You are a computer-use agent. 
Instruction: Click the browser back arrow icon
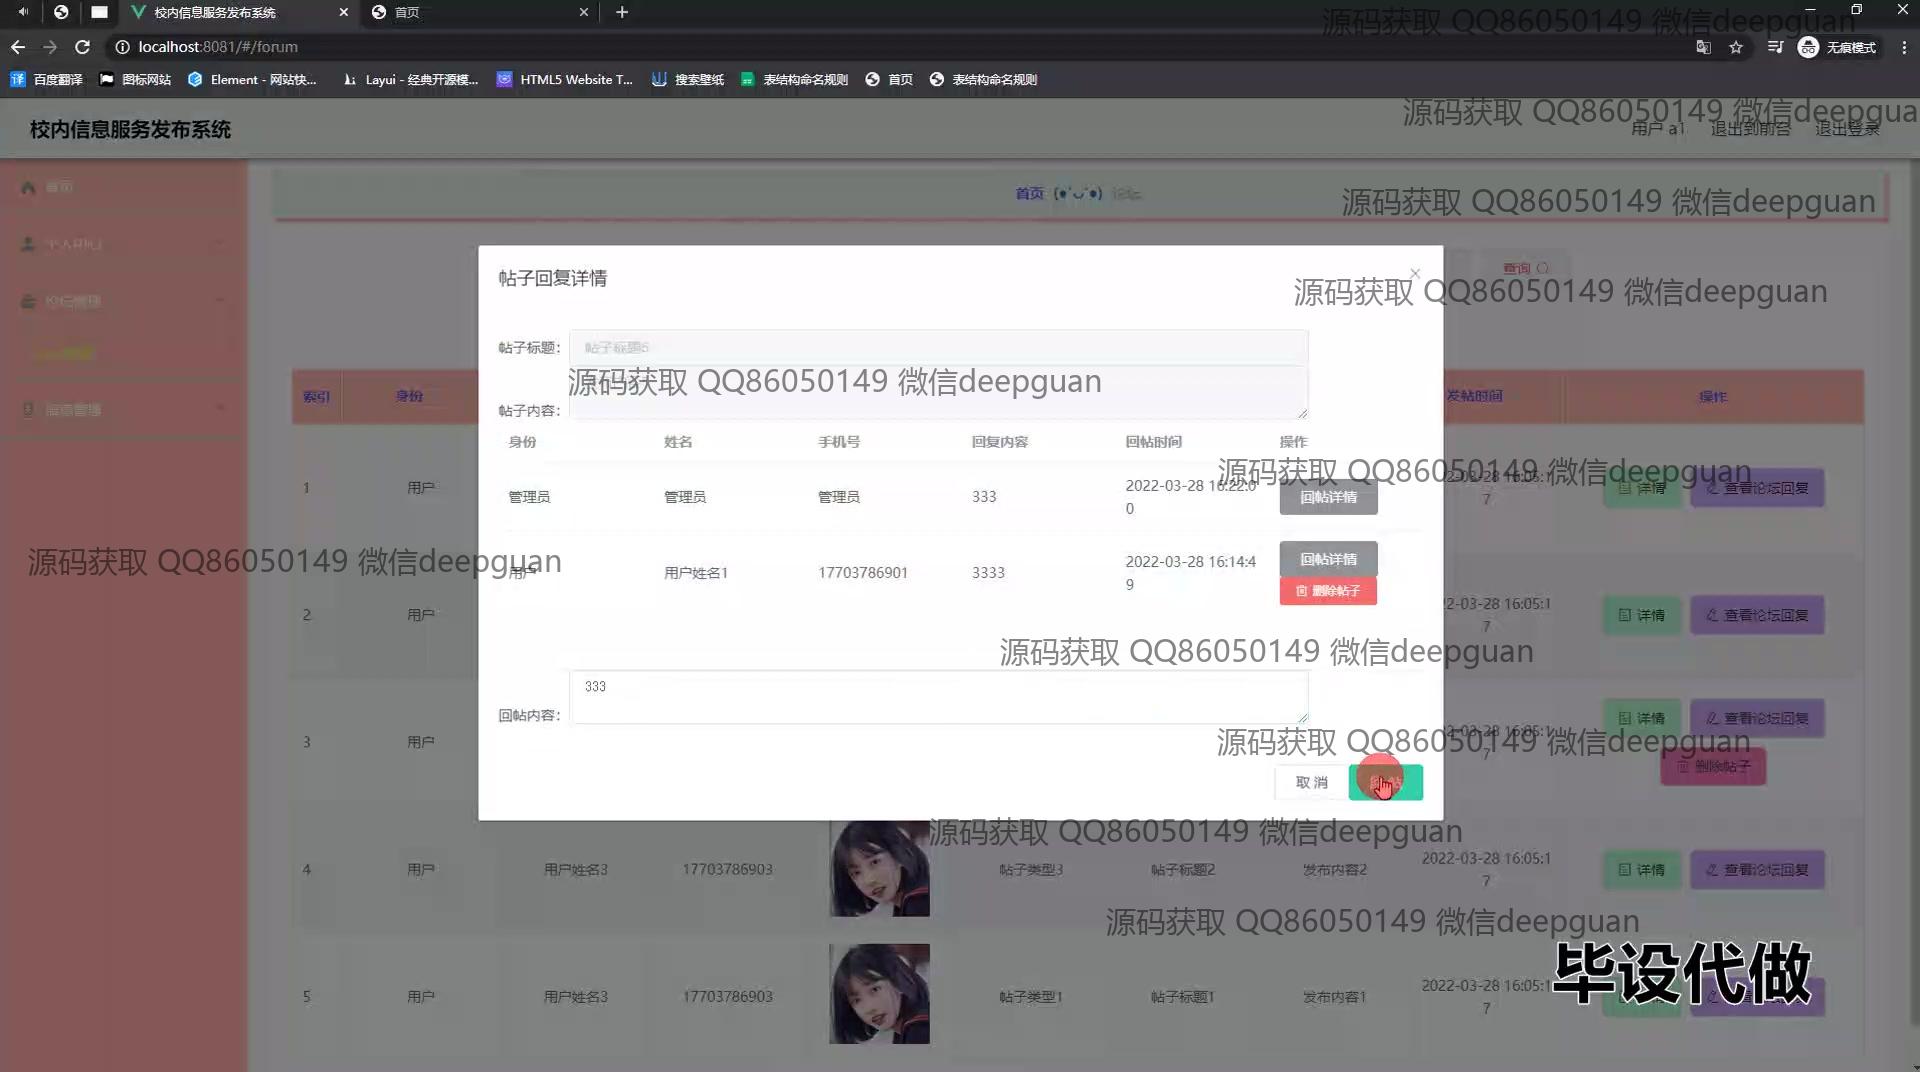[x=18, y=47]
